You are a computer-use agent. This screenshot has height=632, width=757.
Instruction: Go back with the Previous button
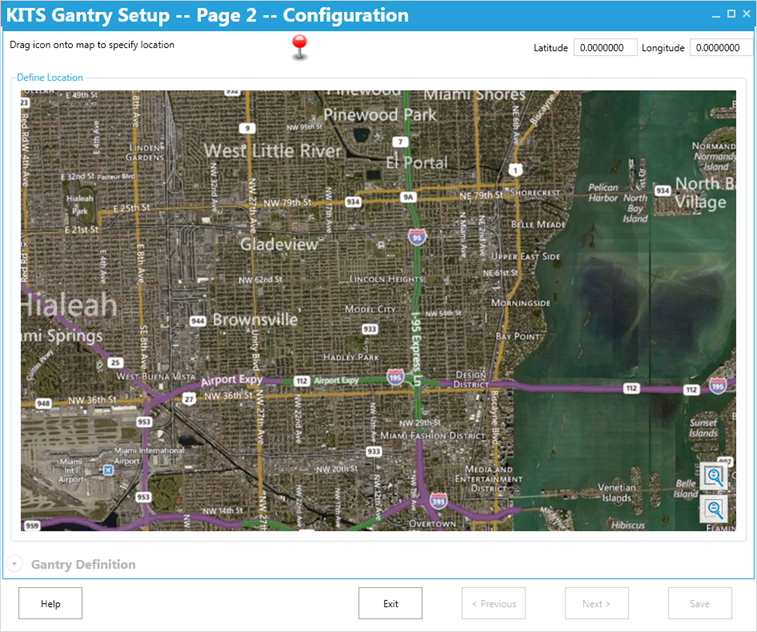493,603
